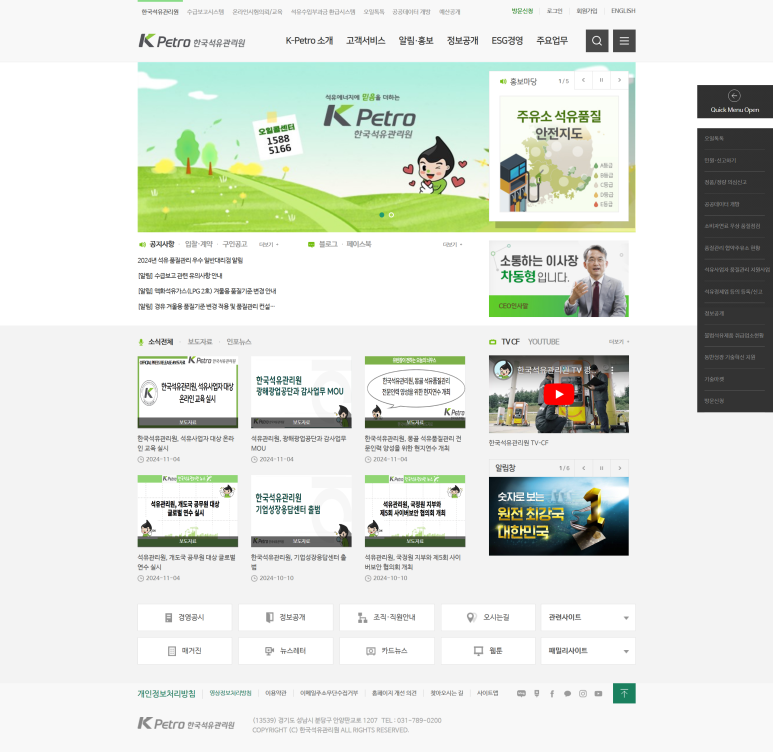Open the Facebook footer icon
773x752 pixels.
tap(552, 694)
